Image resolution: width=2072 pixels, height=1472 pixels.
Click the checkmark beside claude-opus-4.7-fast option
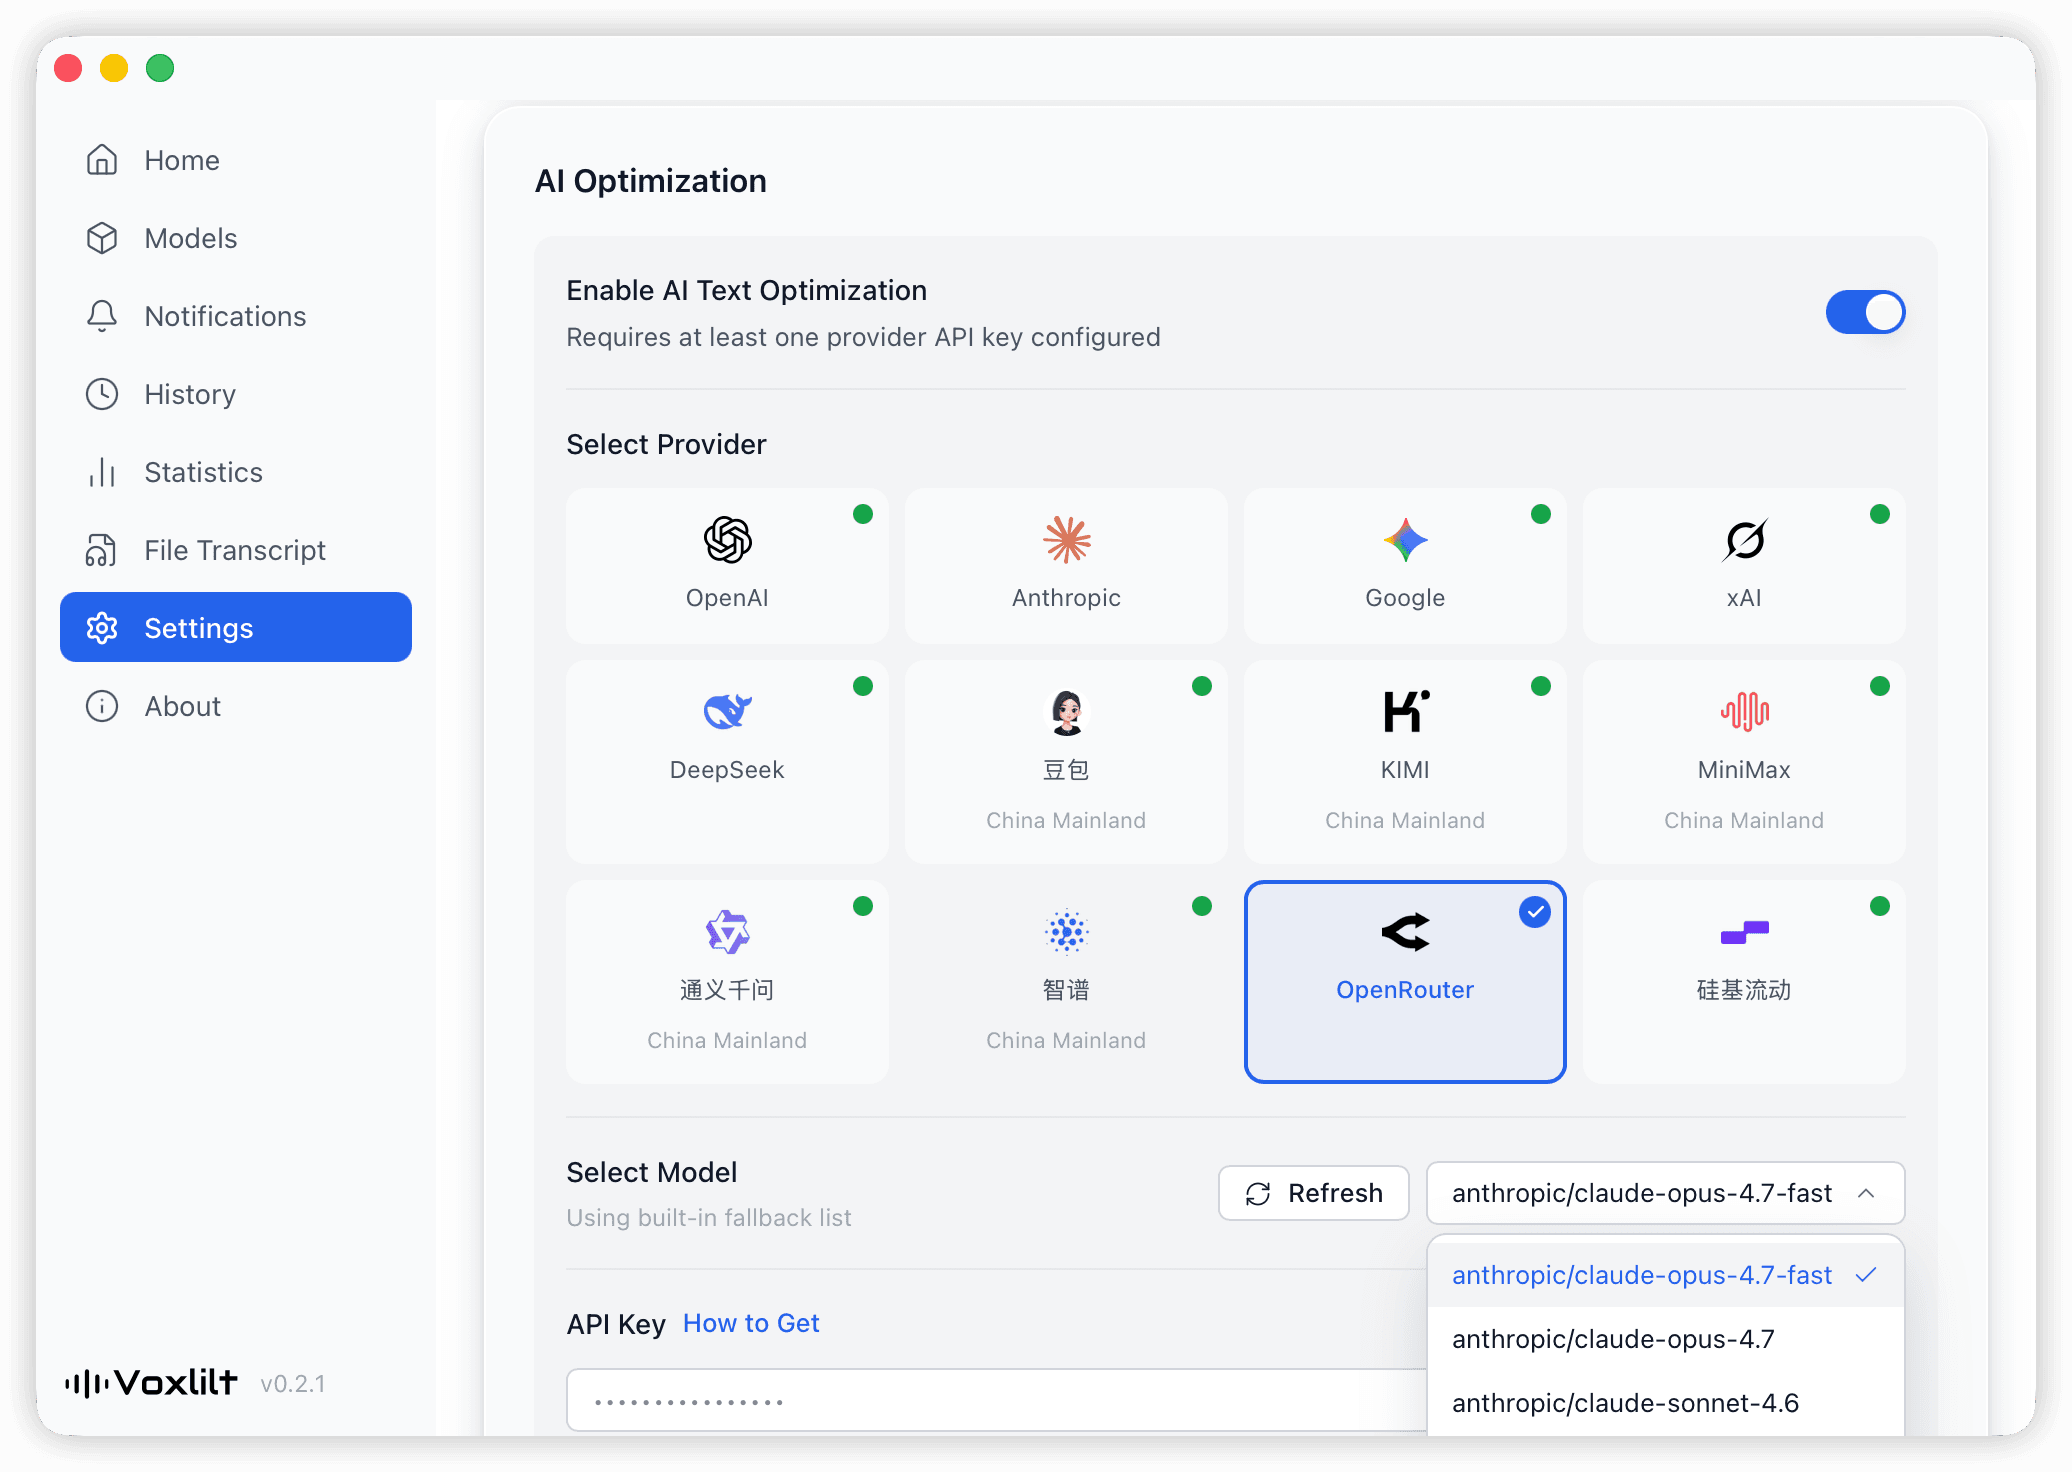(1866, 1275)
